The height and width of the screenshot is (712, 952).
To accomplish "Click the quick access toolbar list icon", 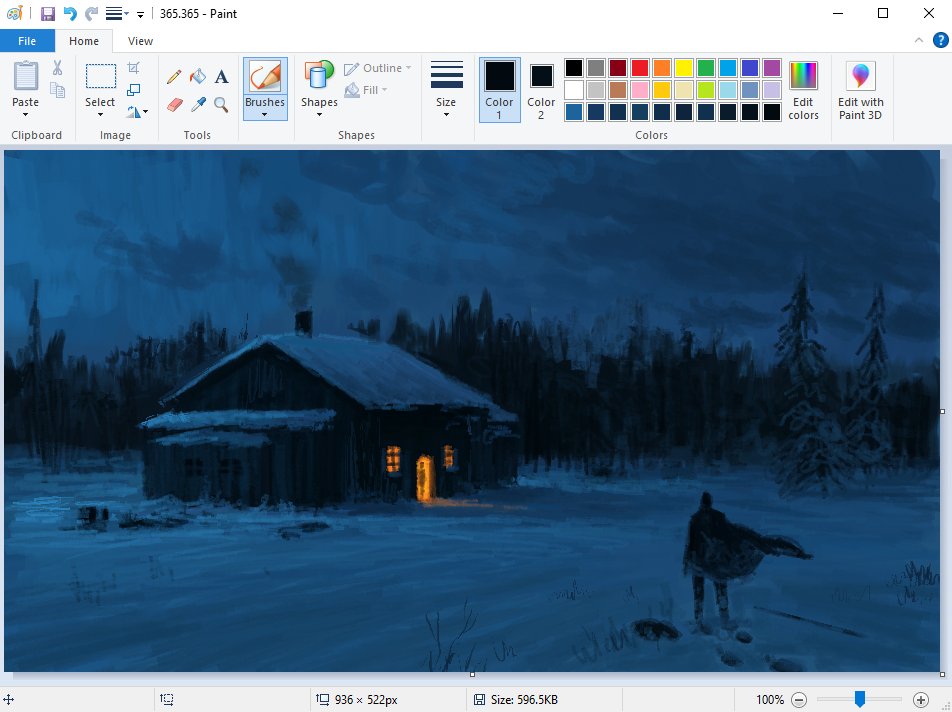I will [115, 13].
